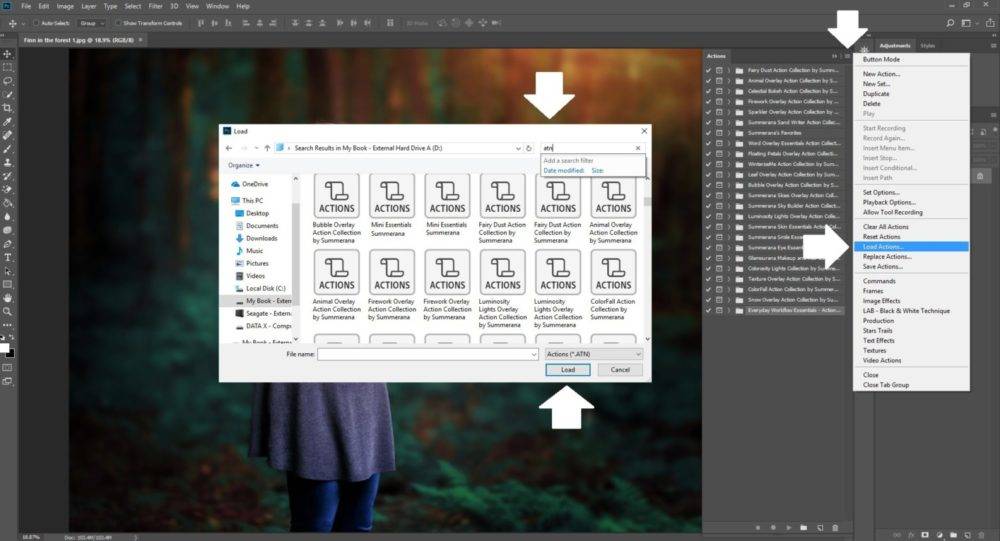Close the Finn in the forest document tab
The width and height of the screenshot is (1000, 541).
(x=141, y=40)
